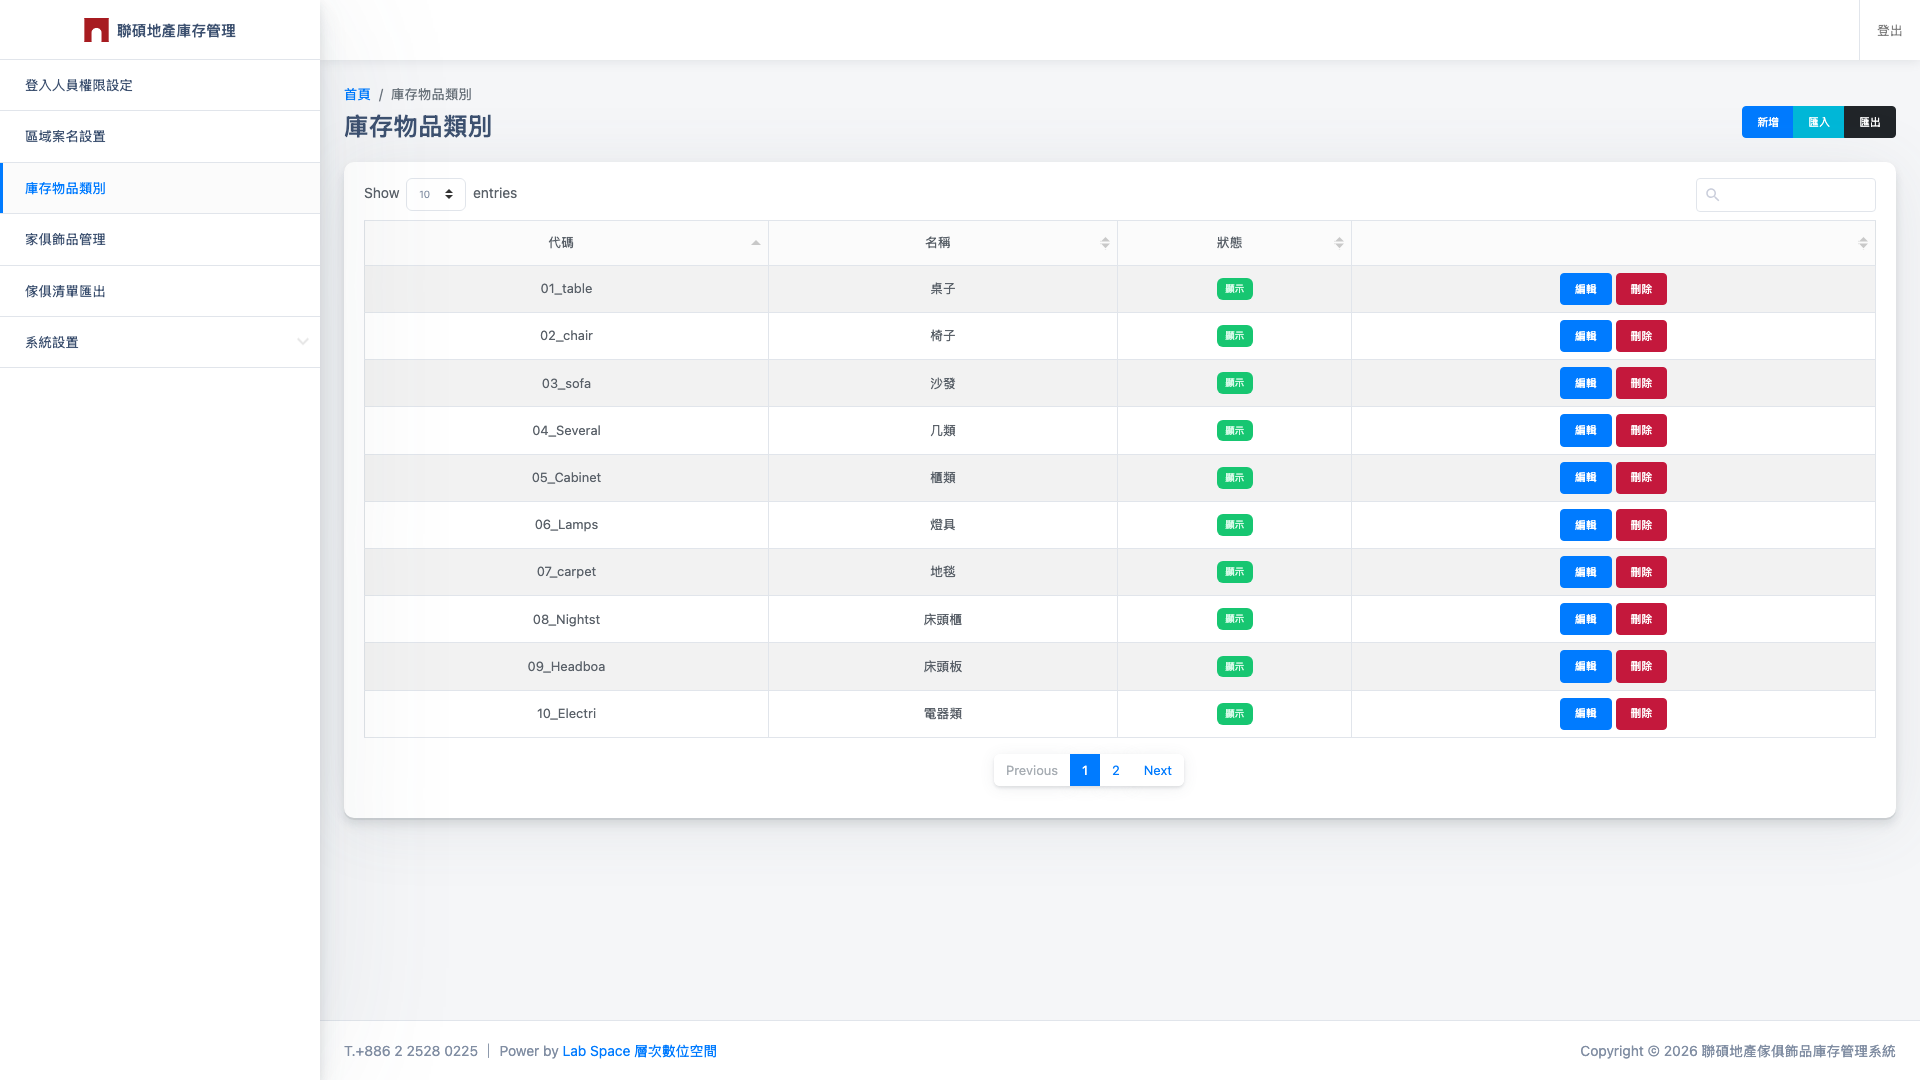
Task: Toggle the green status badge for 01_table
Action: click(x=1234, y=289)
